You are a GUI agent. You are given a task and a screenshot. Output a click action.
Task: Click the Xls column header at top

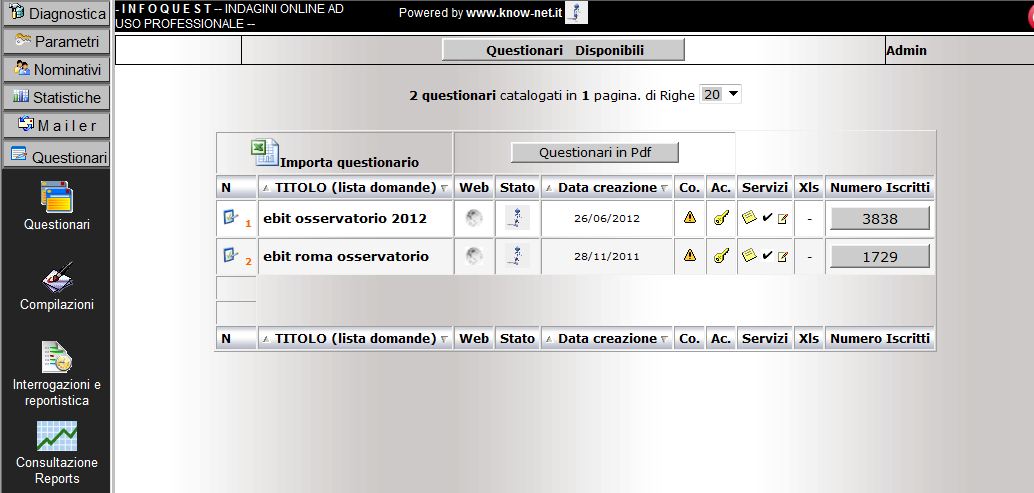coord(808,188)
